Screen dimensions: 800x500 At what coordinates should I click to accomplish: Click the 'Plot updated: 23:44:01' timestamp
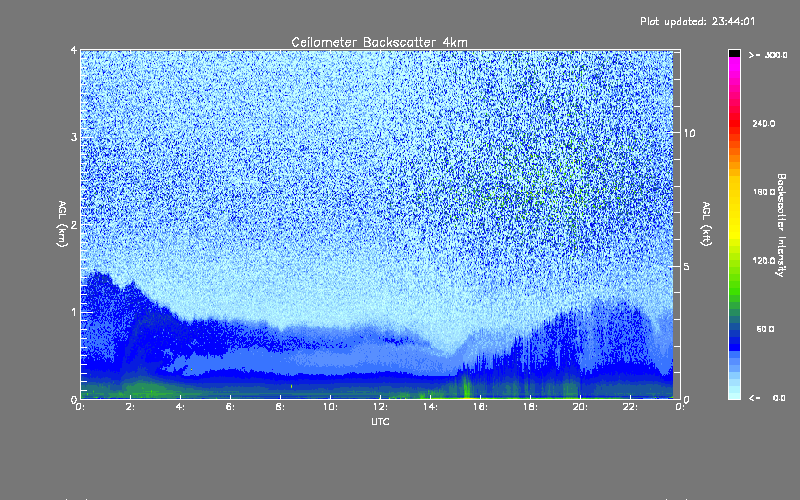click(x=697, y=21)
